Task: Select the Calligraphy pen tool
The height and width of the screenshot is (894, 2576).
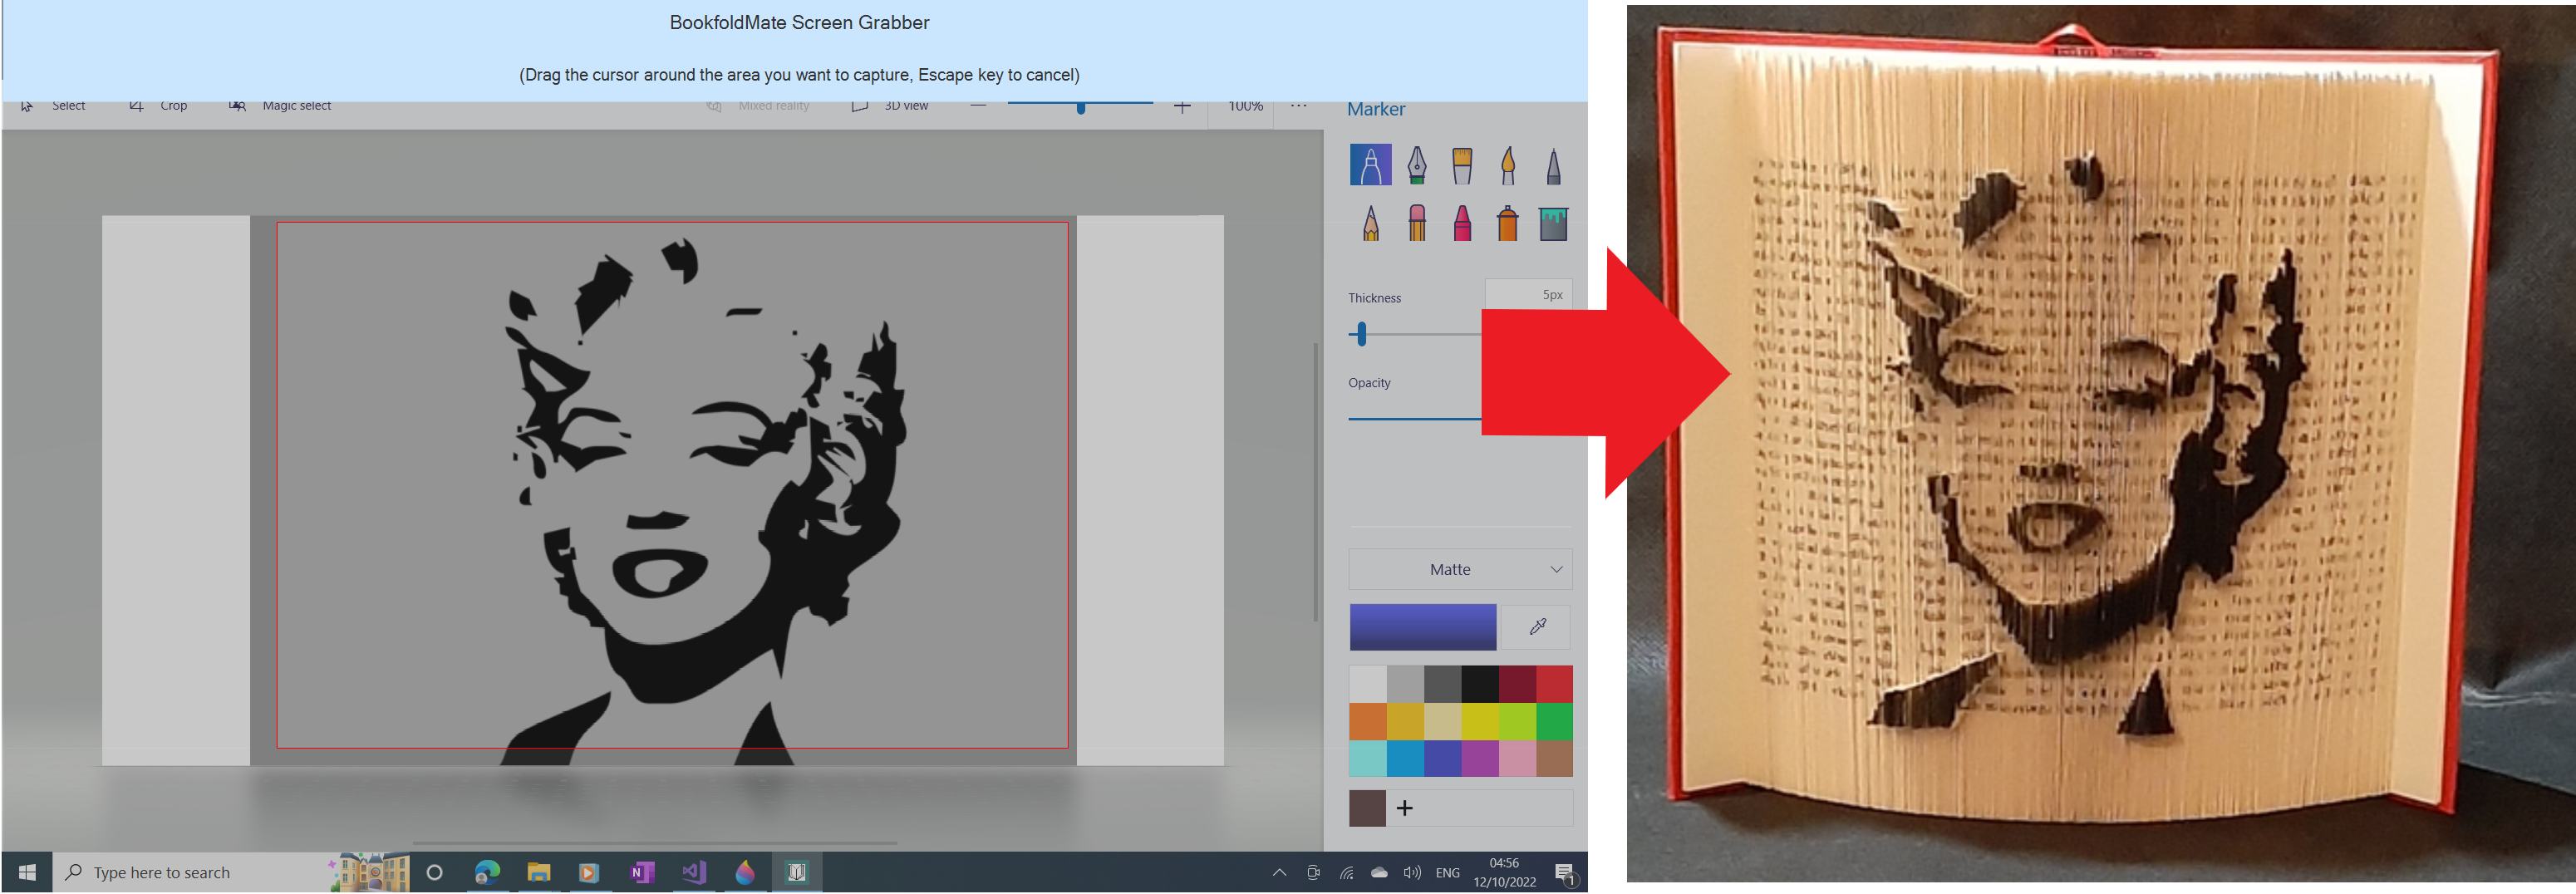Action: click(1416, 165)
